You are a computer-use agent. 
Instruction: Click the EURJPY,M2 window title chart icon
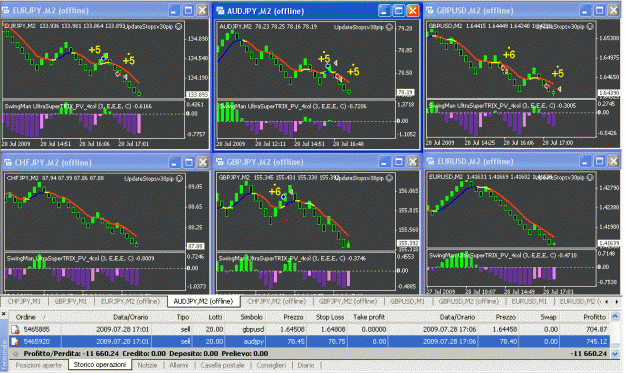coord(6,10)
